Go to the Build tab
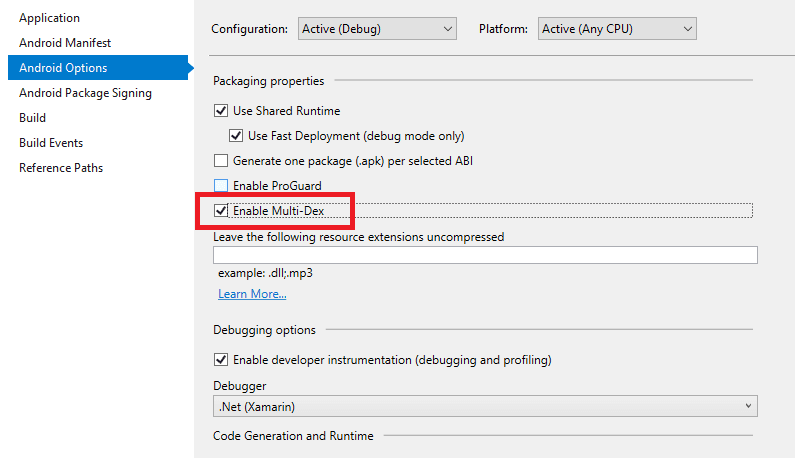Viewport: 795px width, 458px height. click(x=32, y=118)
